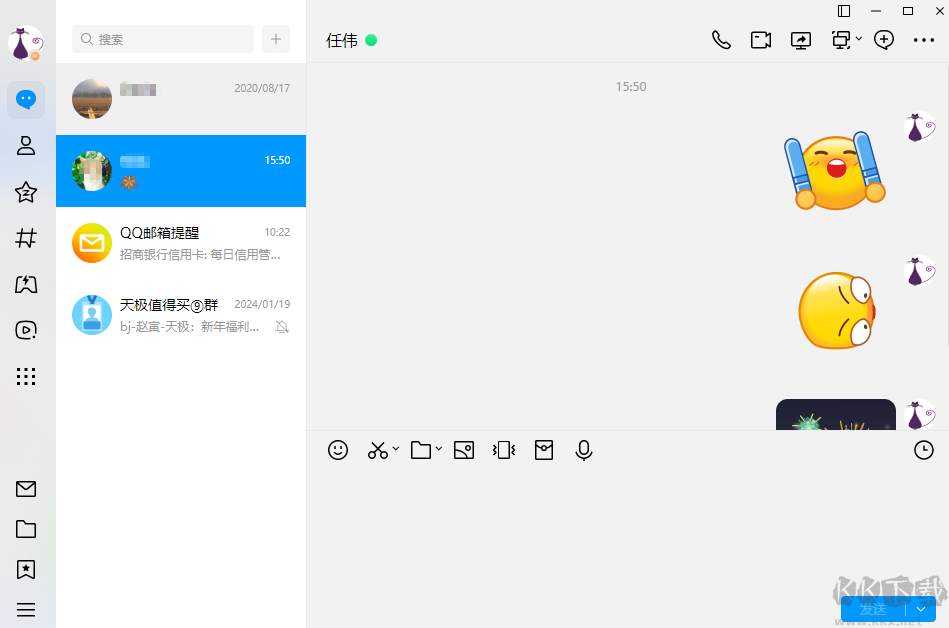Screen dimensions: 949x628
Task: Open QQ Mail from the left sidebar
Action: point(26,489)
